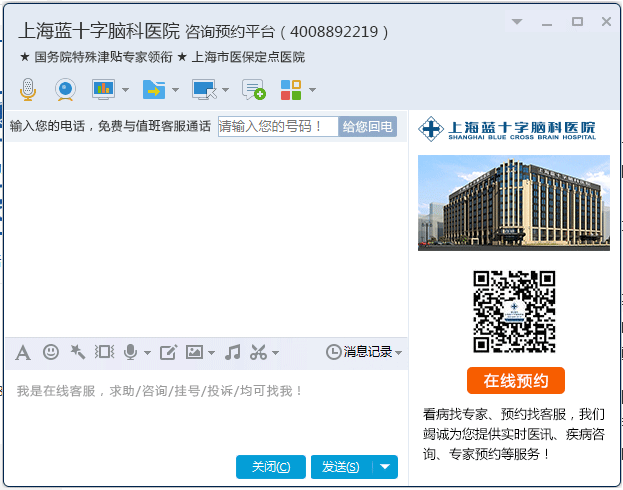Minimize the chat window
Screen dimensions: 623x490
tap(547, 23)
